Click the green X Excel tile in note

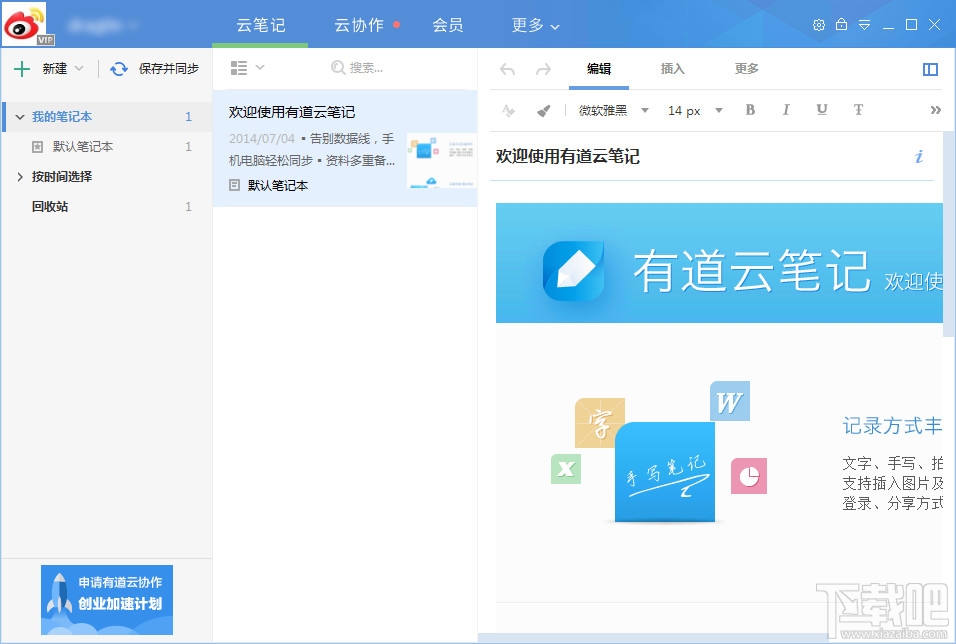coord(566,468)
